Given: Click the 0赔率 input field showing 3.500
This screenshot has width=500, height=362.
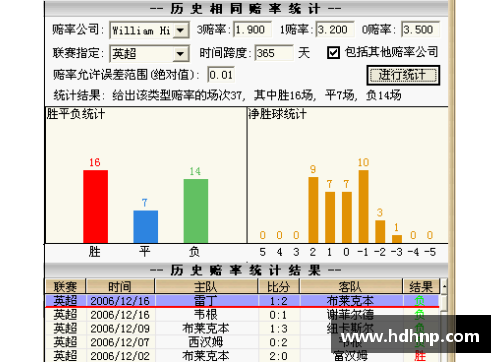Looking at the screenshot, I should pyautogui.click(x=421, y=30).
